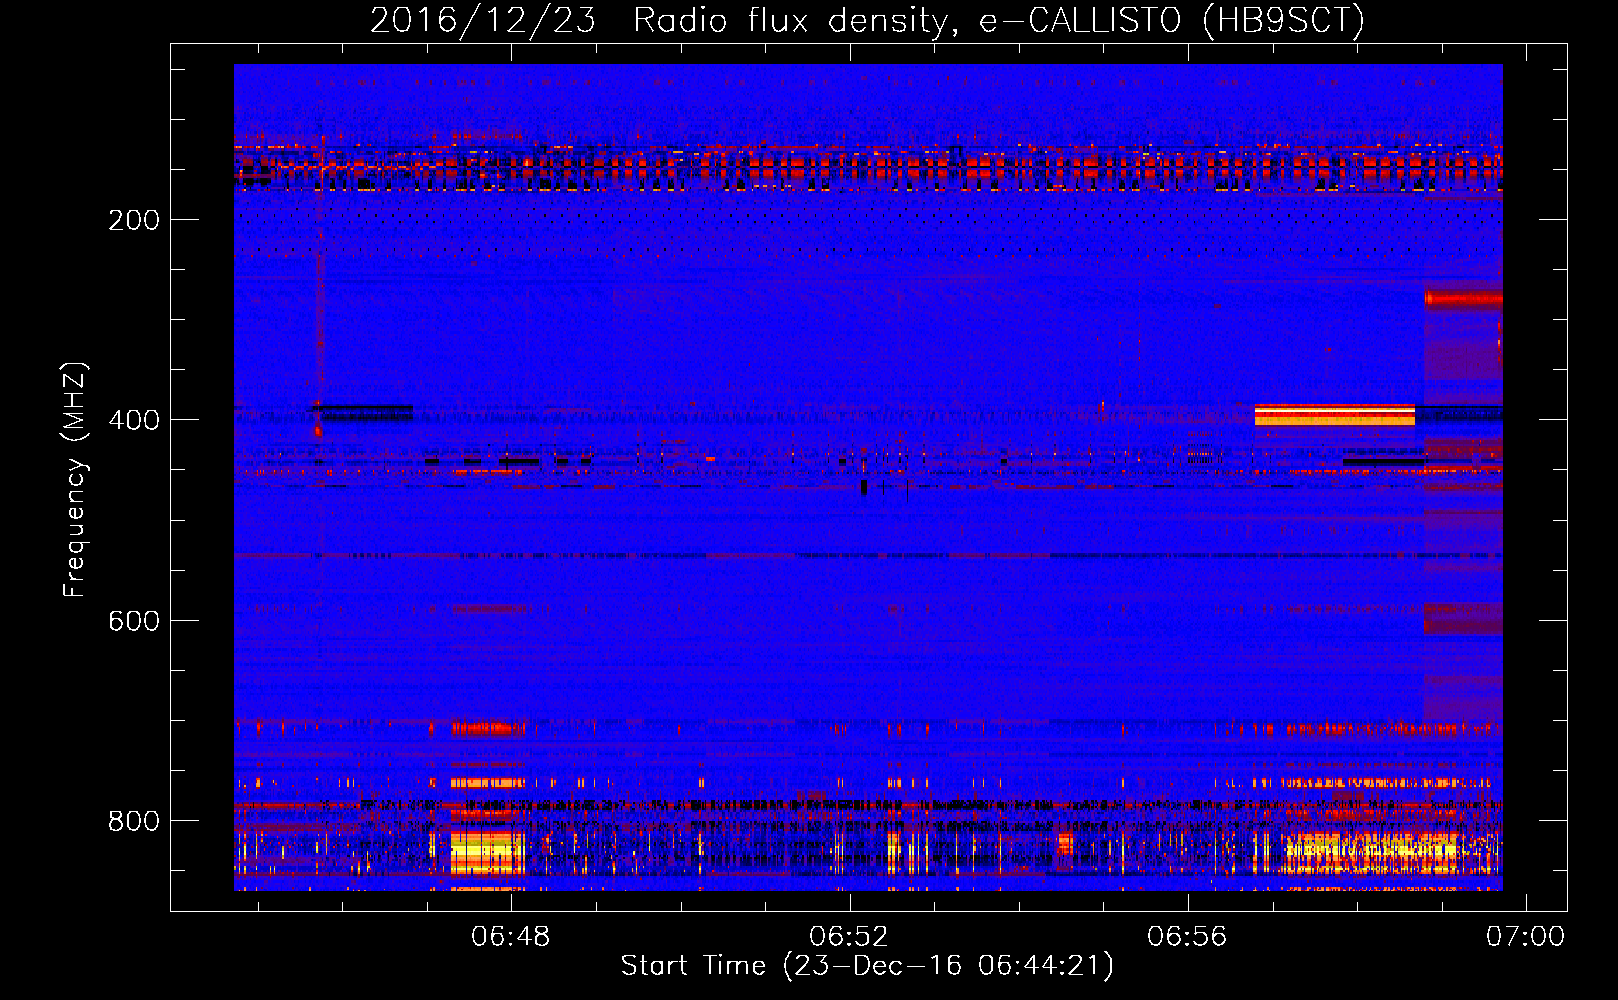Click the '06:52' time tick label
Screen dimensions: 1618x1000
pos(849,936)
